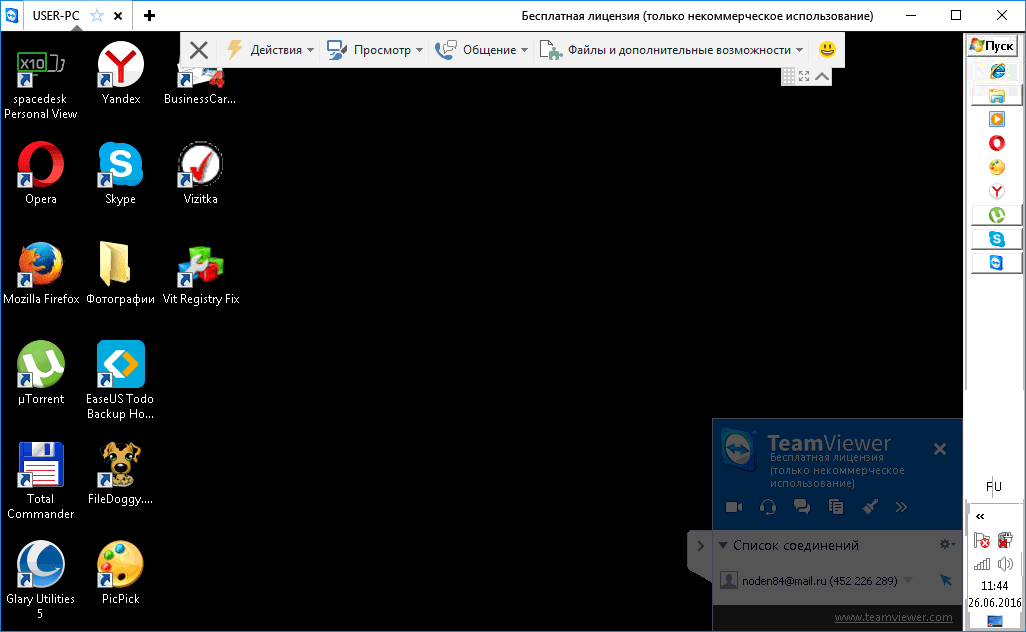Open the connection list gear settings
The width and height of the screenshot is (1026, 632).
point(947,544)
